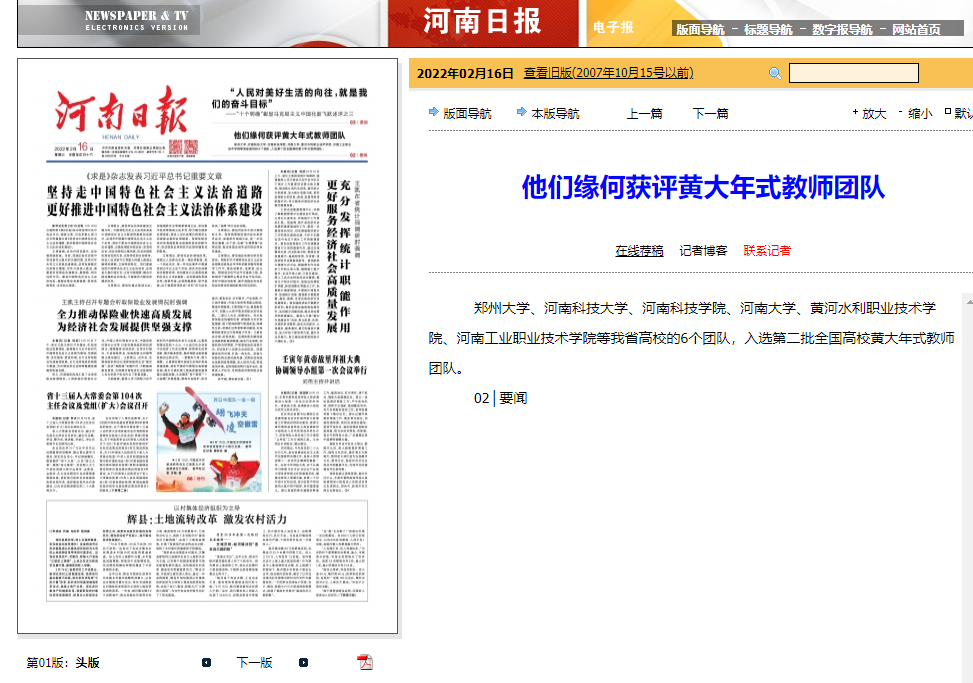Click the previous page arrow icon
This screenshot has width=973, height=683.
(x=206, y=662)
